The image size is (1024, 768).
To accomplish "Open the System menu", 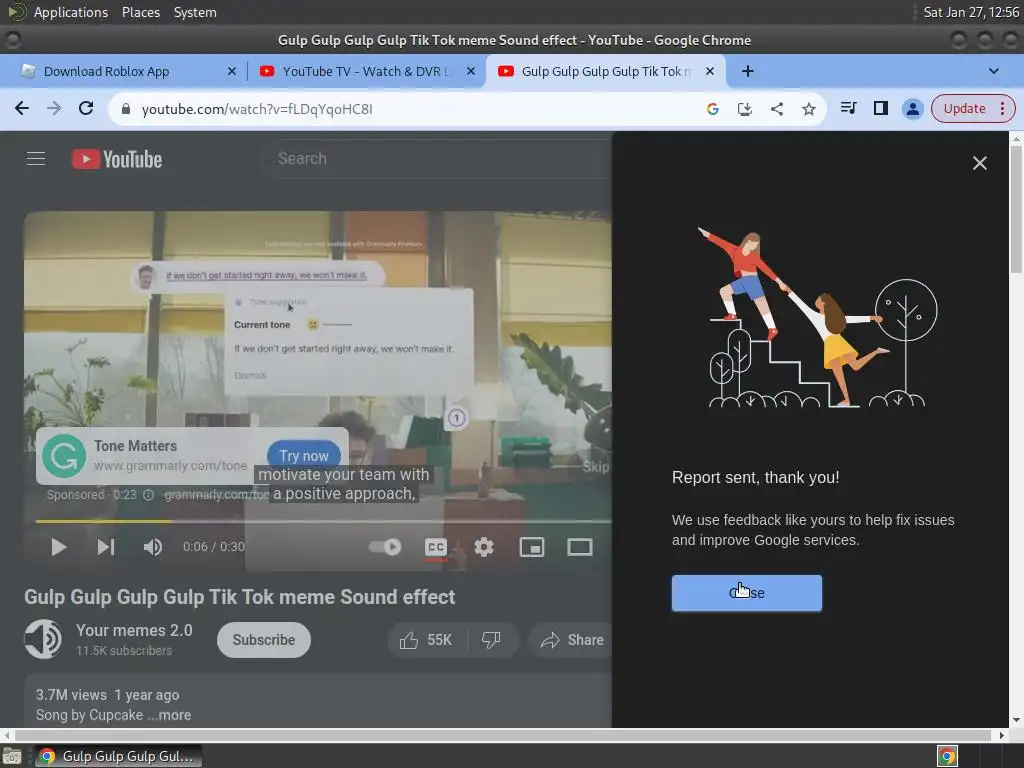I will click(x=195, y=12).
